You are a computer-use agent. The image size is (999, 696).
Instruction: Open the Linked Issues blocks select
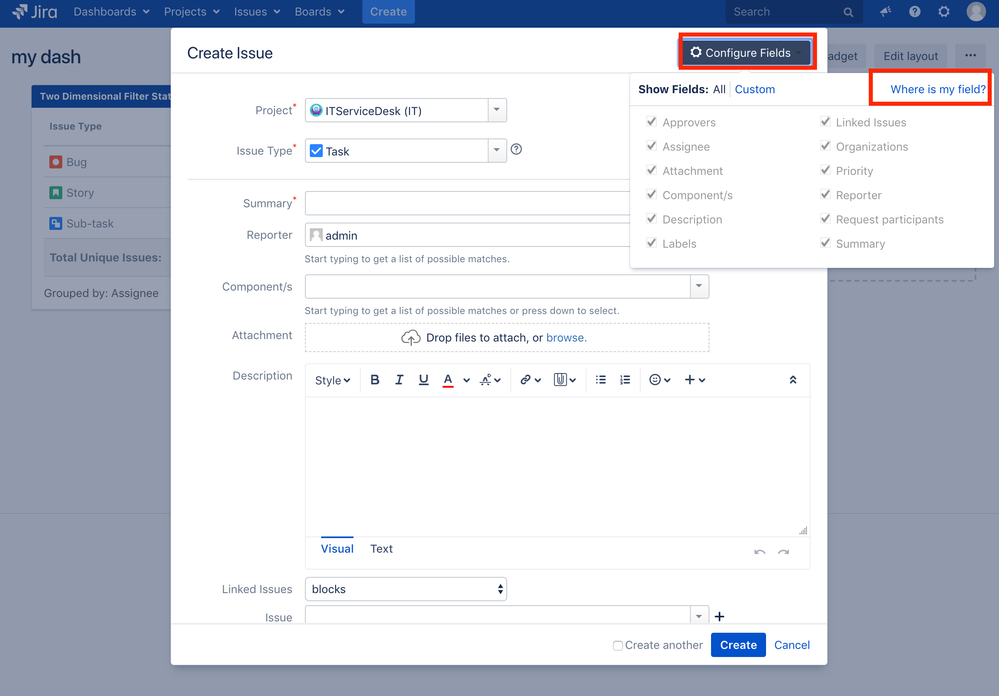coord(406,589)
